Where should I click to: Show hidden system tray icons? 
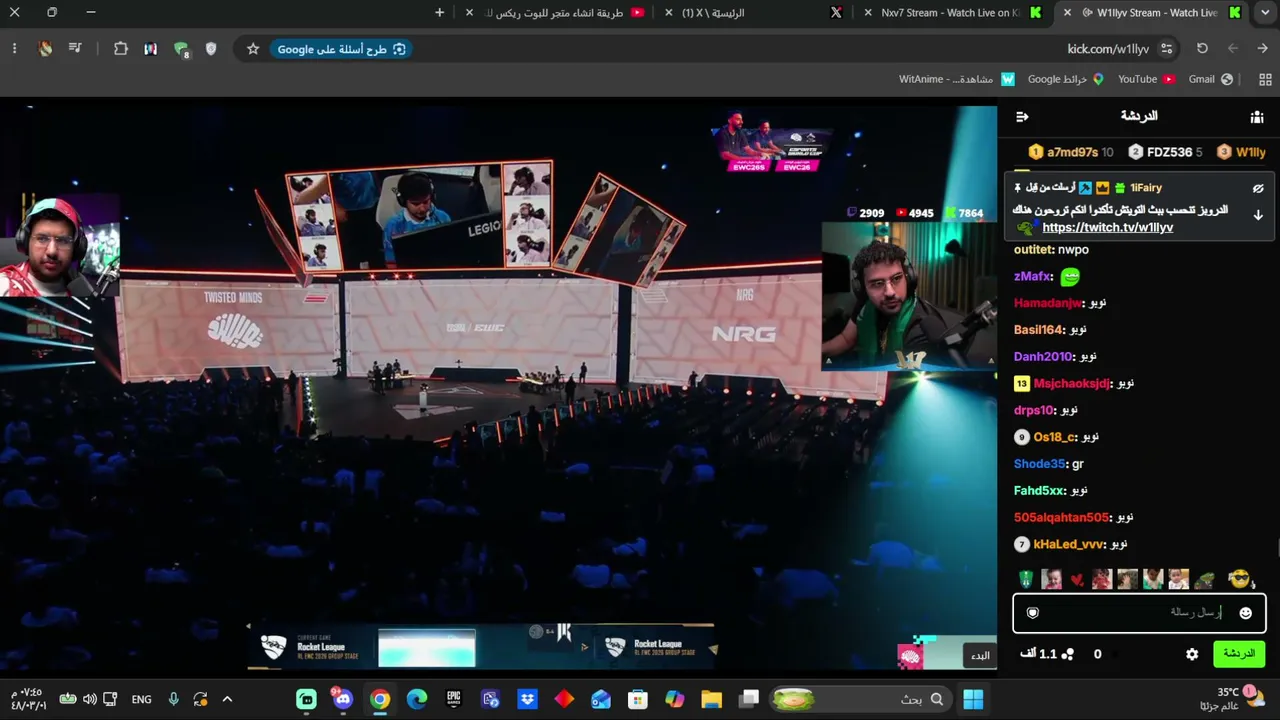tap(227, 699)
